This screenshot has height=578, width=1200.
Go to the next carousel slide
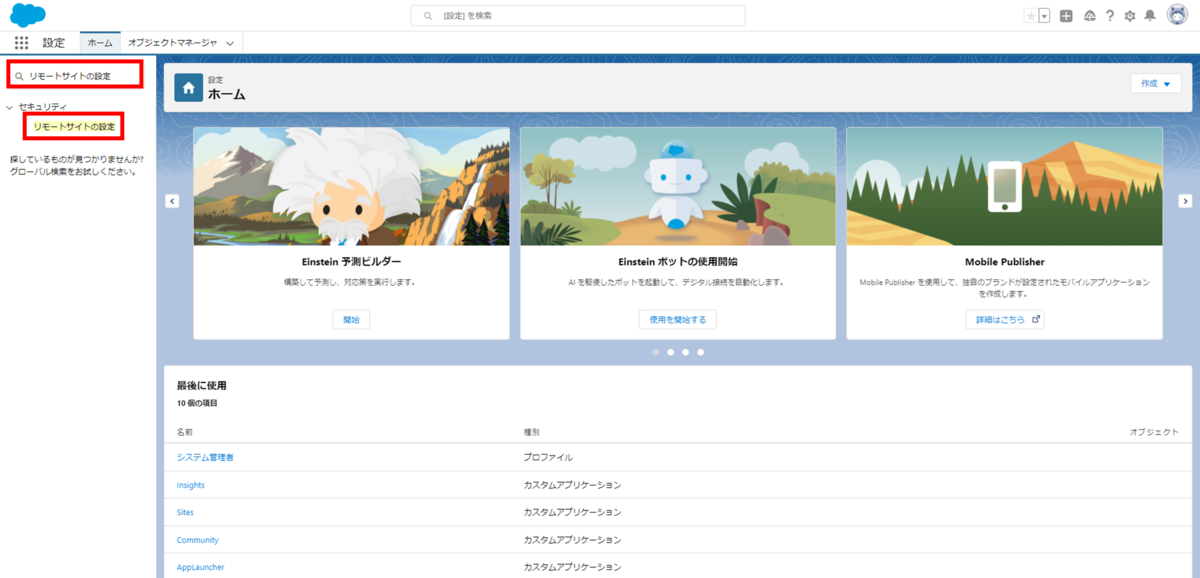click(1184, 201)
